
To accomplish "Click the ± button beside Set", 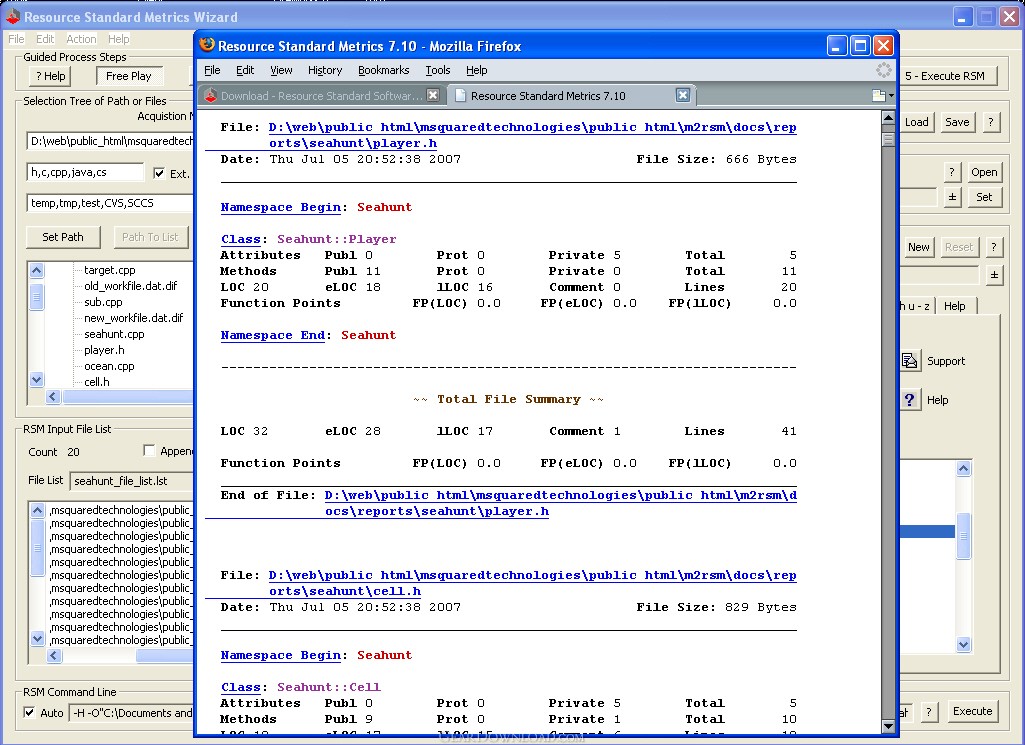I will pos(952,197).
